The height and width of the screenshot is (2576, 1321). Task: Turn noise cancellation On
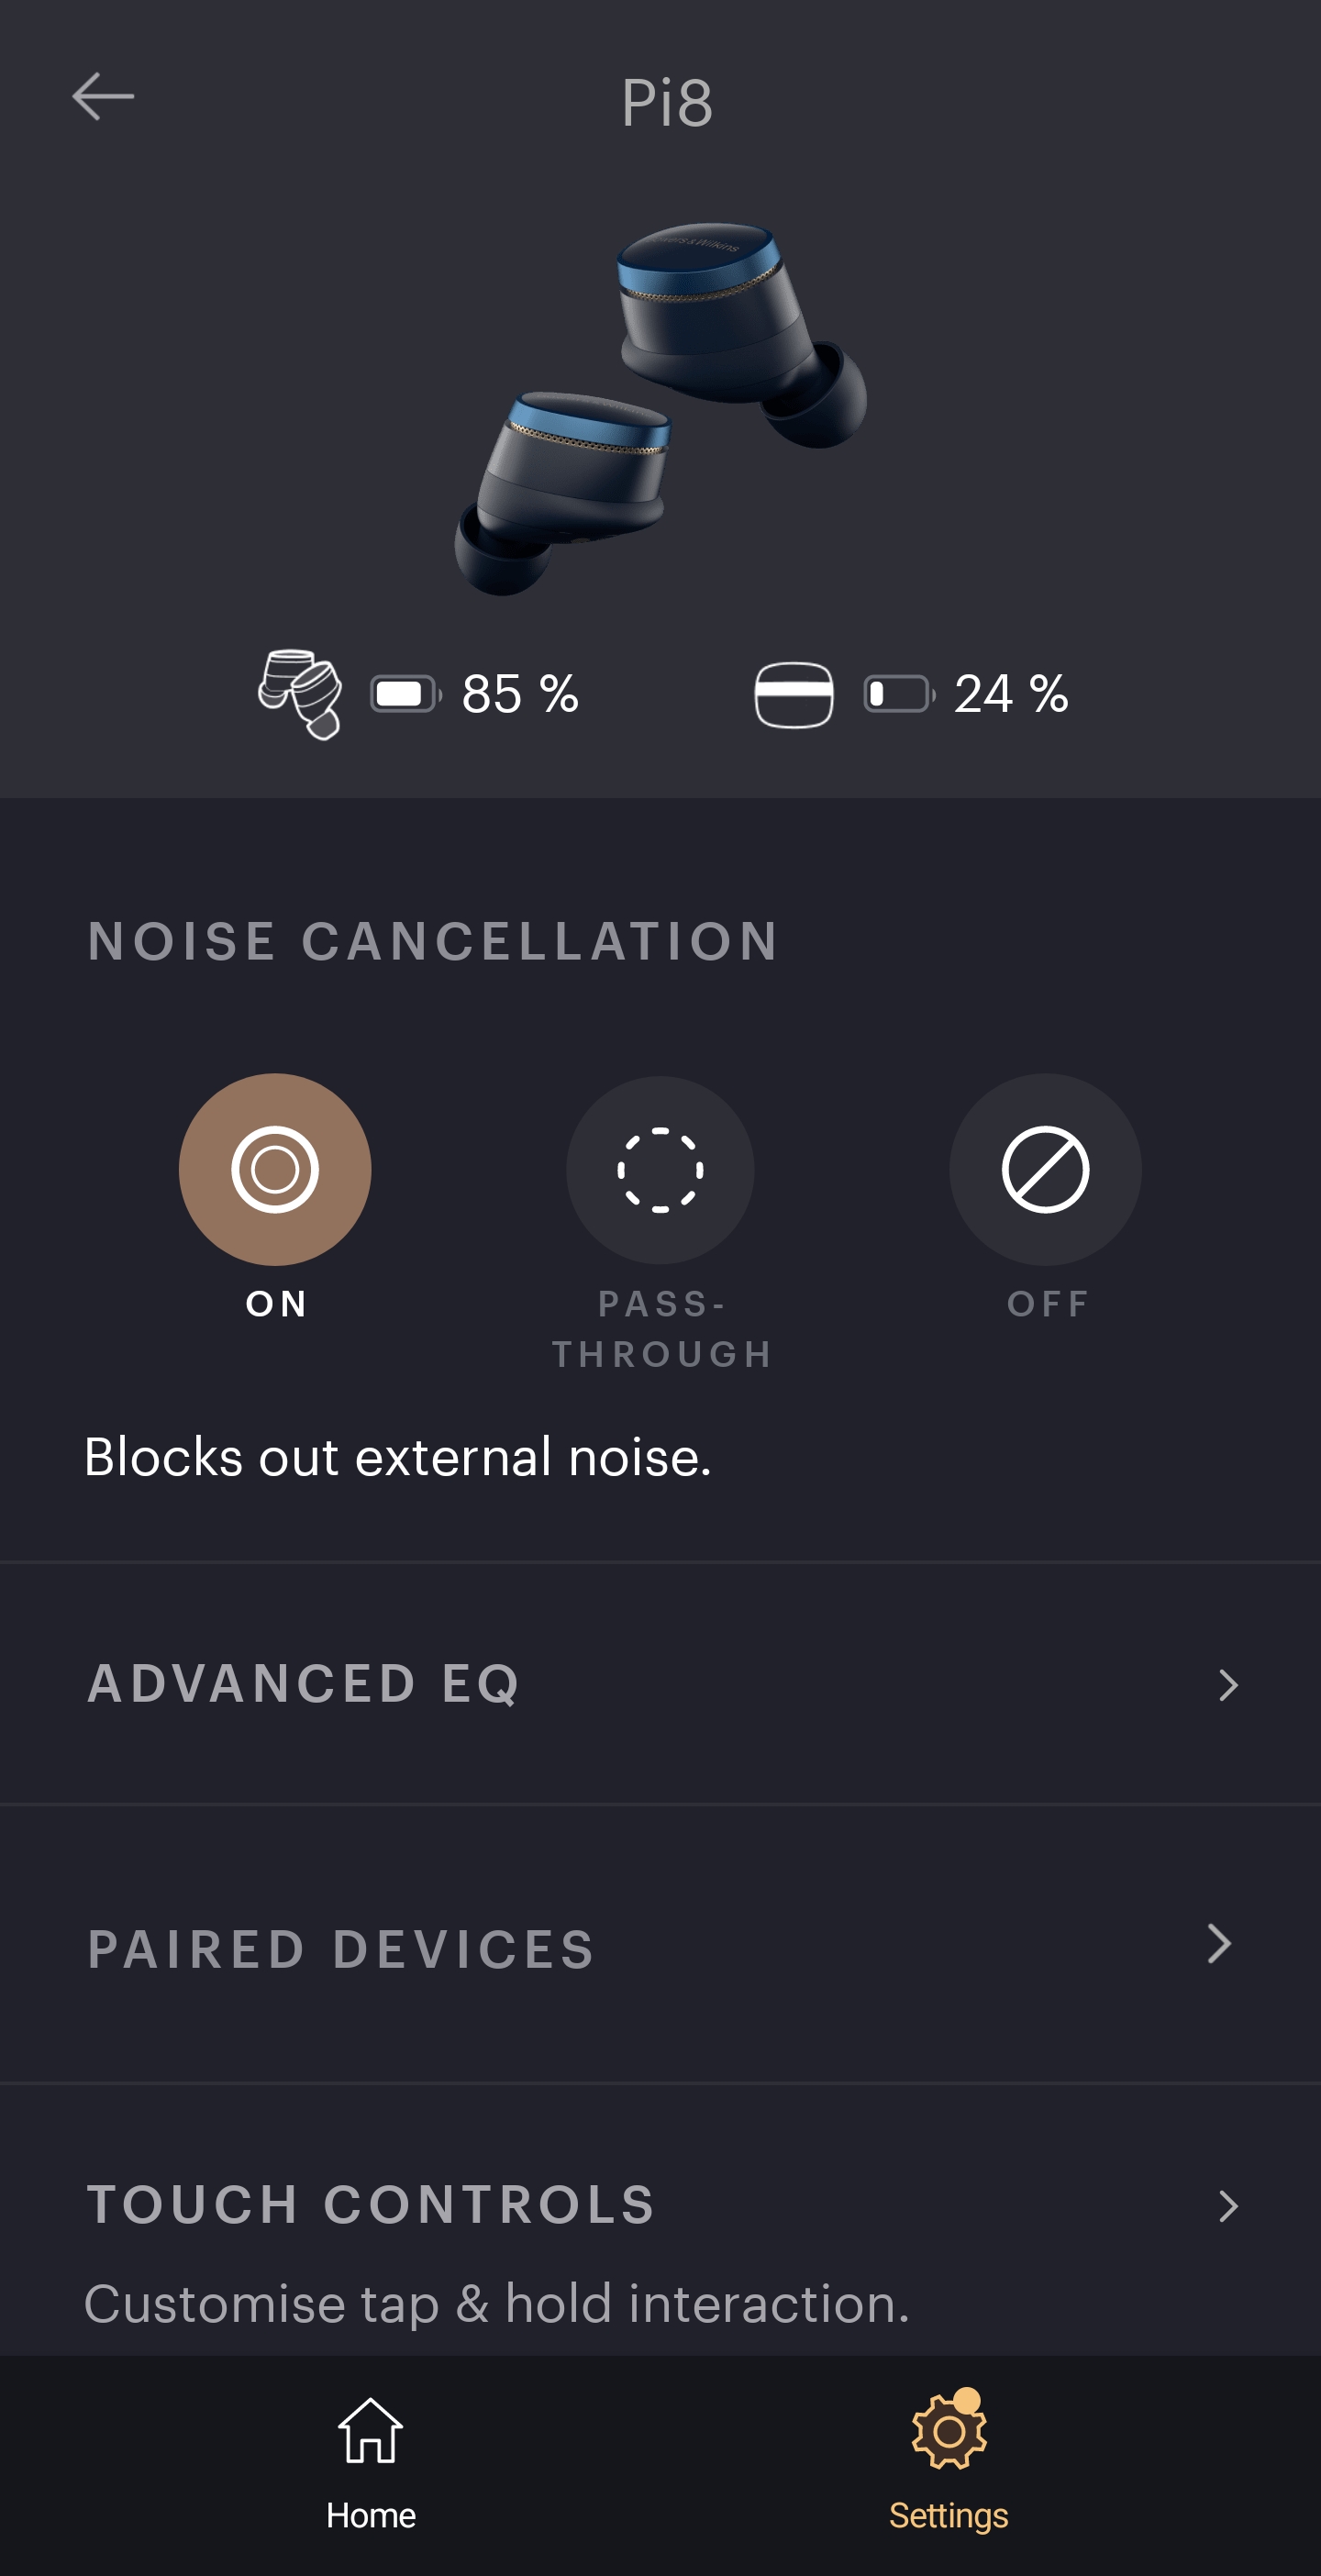tap(275, 1169)
